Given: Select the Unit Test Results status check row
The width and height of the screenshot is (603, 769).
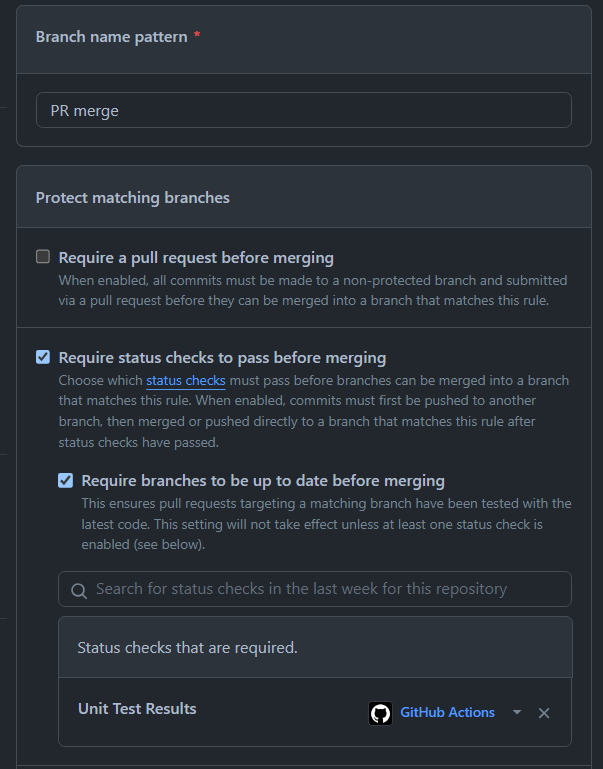Looking at the screenshot, I should 137,709.
